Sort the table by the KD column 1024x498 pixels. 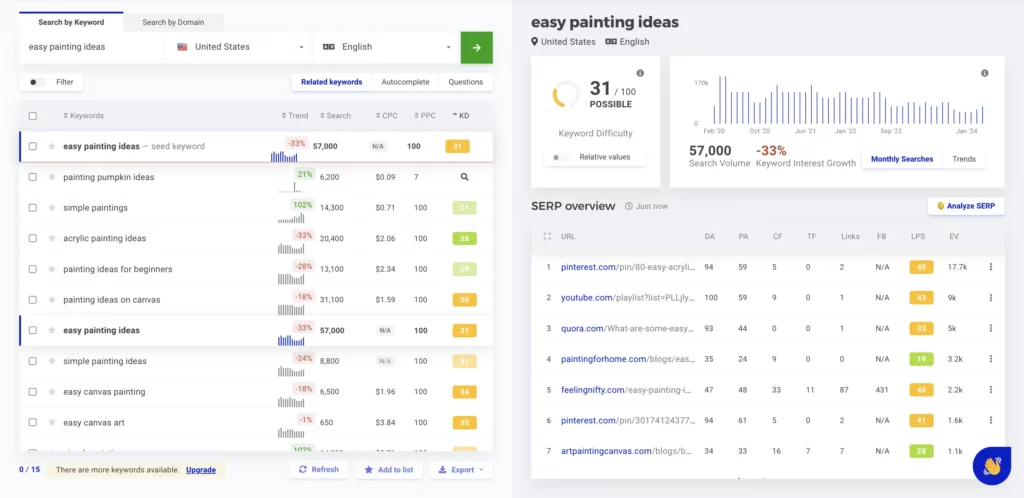click(461, 116)
